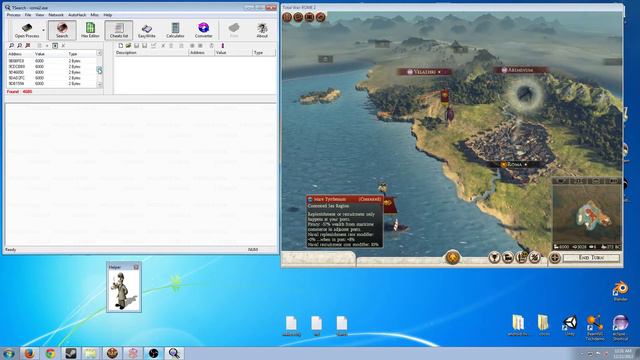The image size is (640, 360).
Task: Click the fourth round icon left of End Turn
Action: tap(535, 258)
